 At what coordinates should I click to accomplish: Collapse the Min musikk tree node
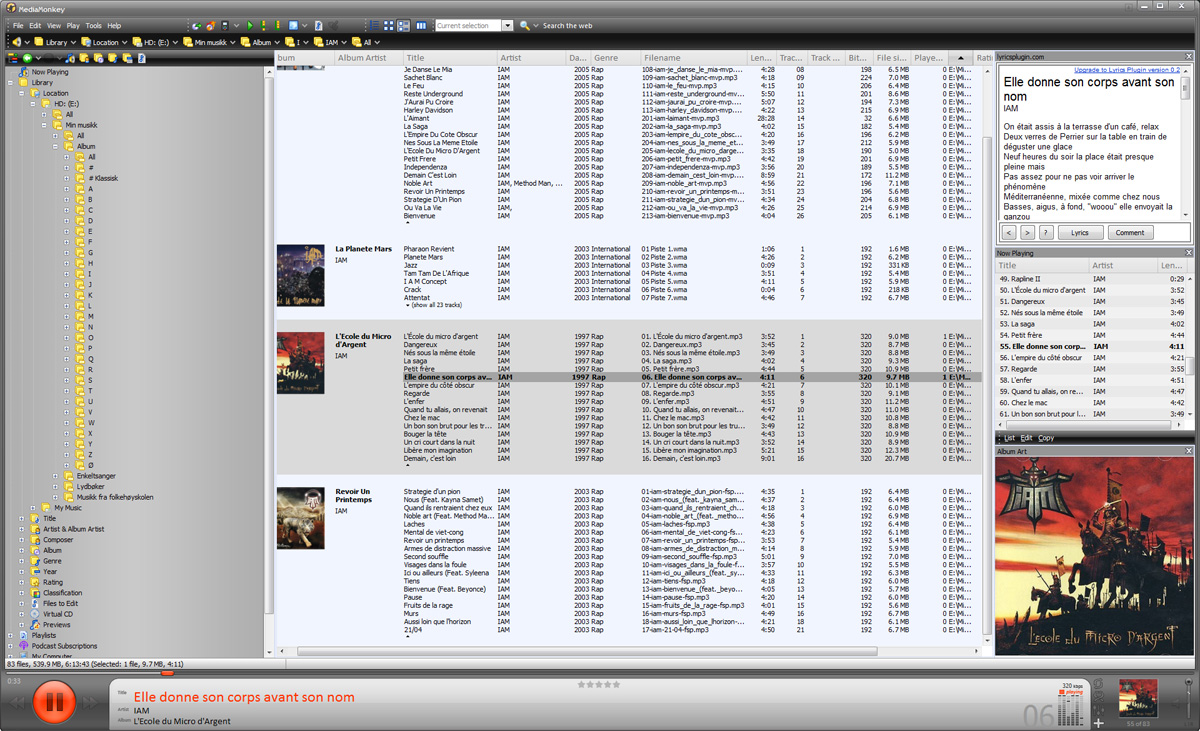click(x=44, y=125)
